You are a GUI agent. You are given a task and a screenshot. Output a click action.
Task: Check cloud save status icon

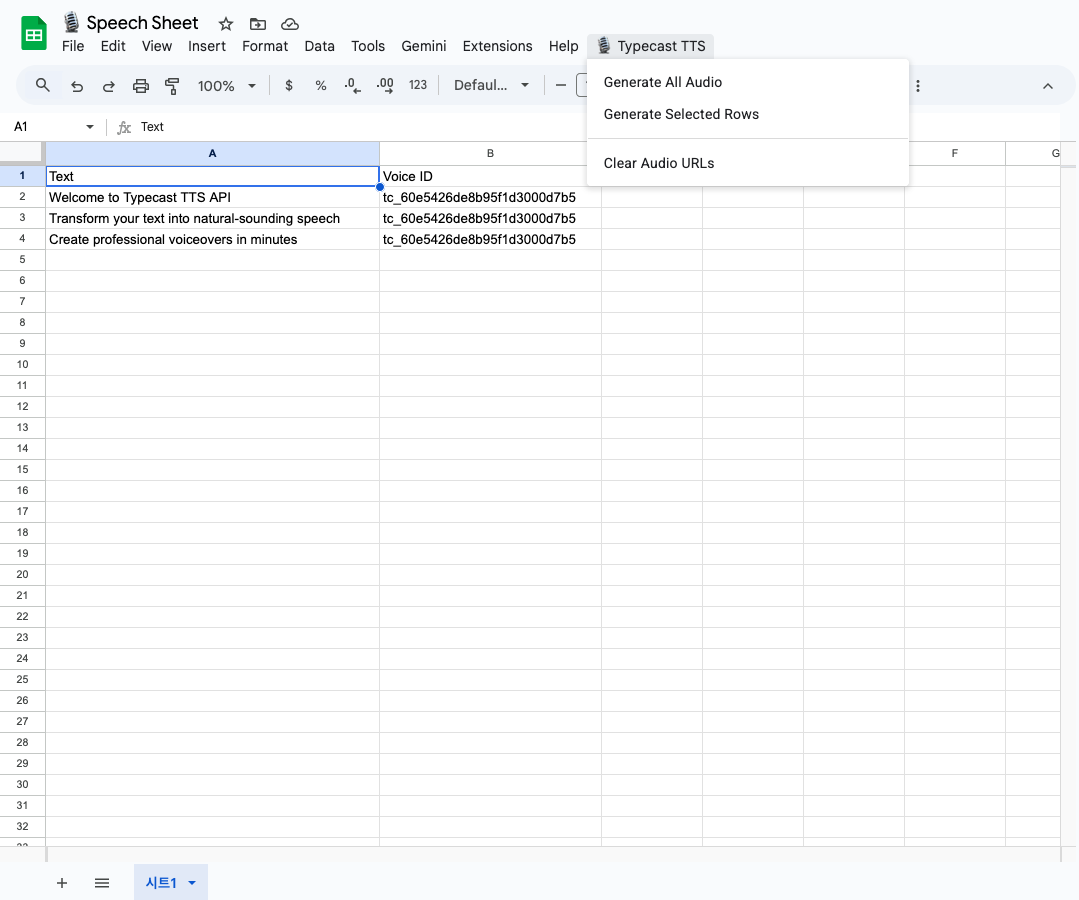(x=290, y=24)
